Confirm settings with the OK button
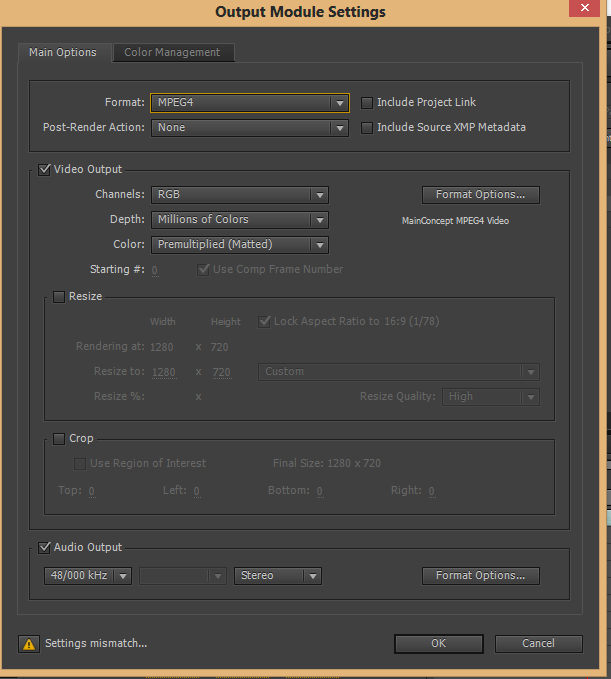The width and height of the screenshot is (611, 679). tap(439, 644)
